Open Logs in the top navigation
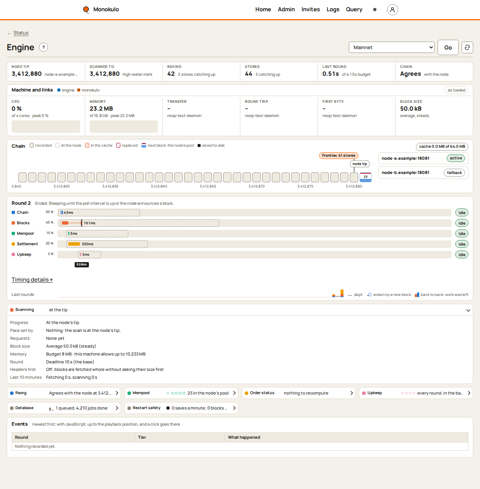Screen dimensions: 480x489 [x=333, y=9]
